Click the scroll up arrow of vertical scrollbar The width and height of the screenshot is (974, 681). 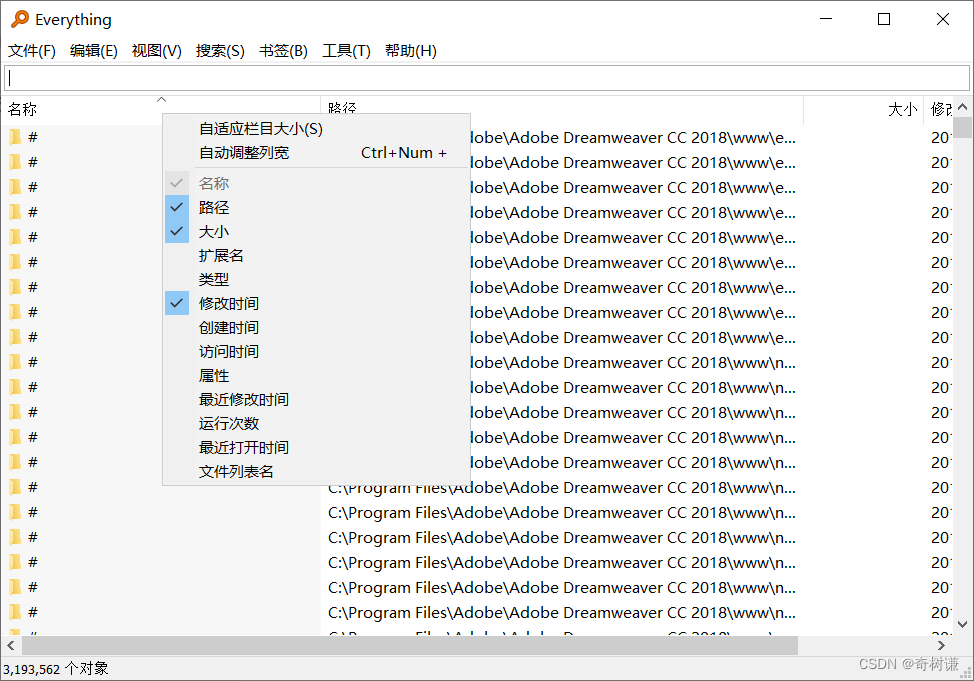pyautogui.click(x=963, y=107)
